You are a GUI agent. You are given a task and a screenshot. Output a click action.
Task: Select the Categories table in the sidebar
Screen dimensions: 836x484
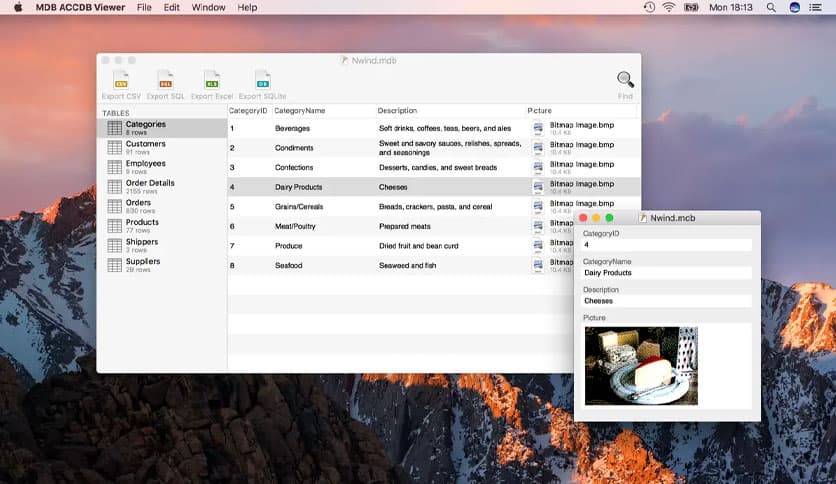tap(162, 128)
